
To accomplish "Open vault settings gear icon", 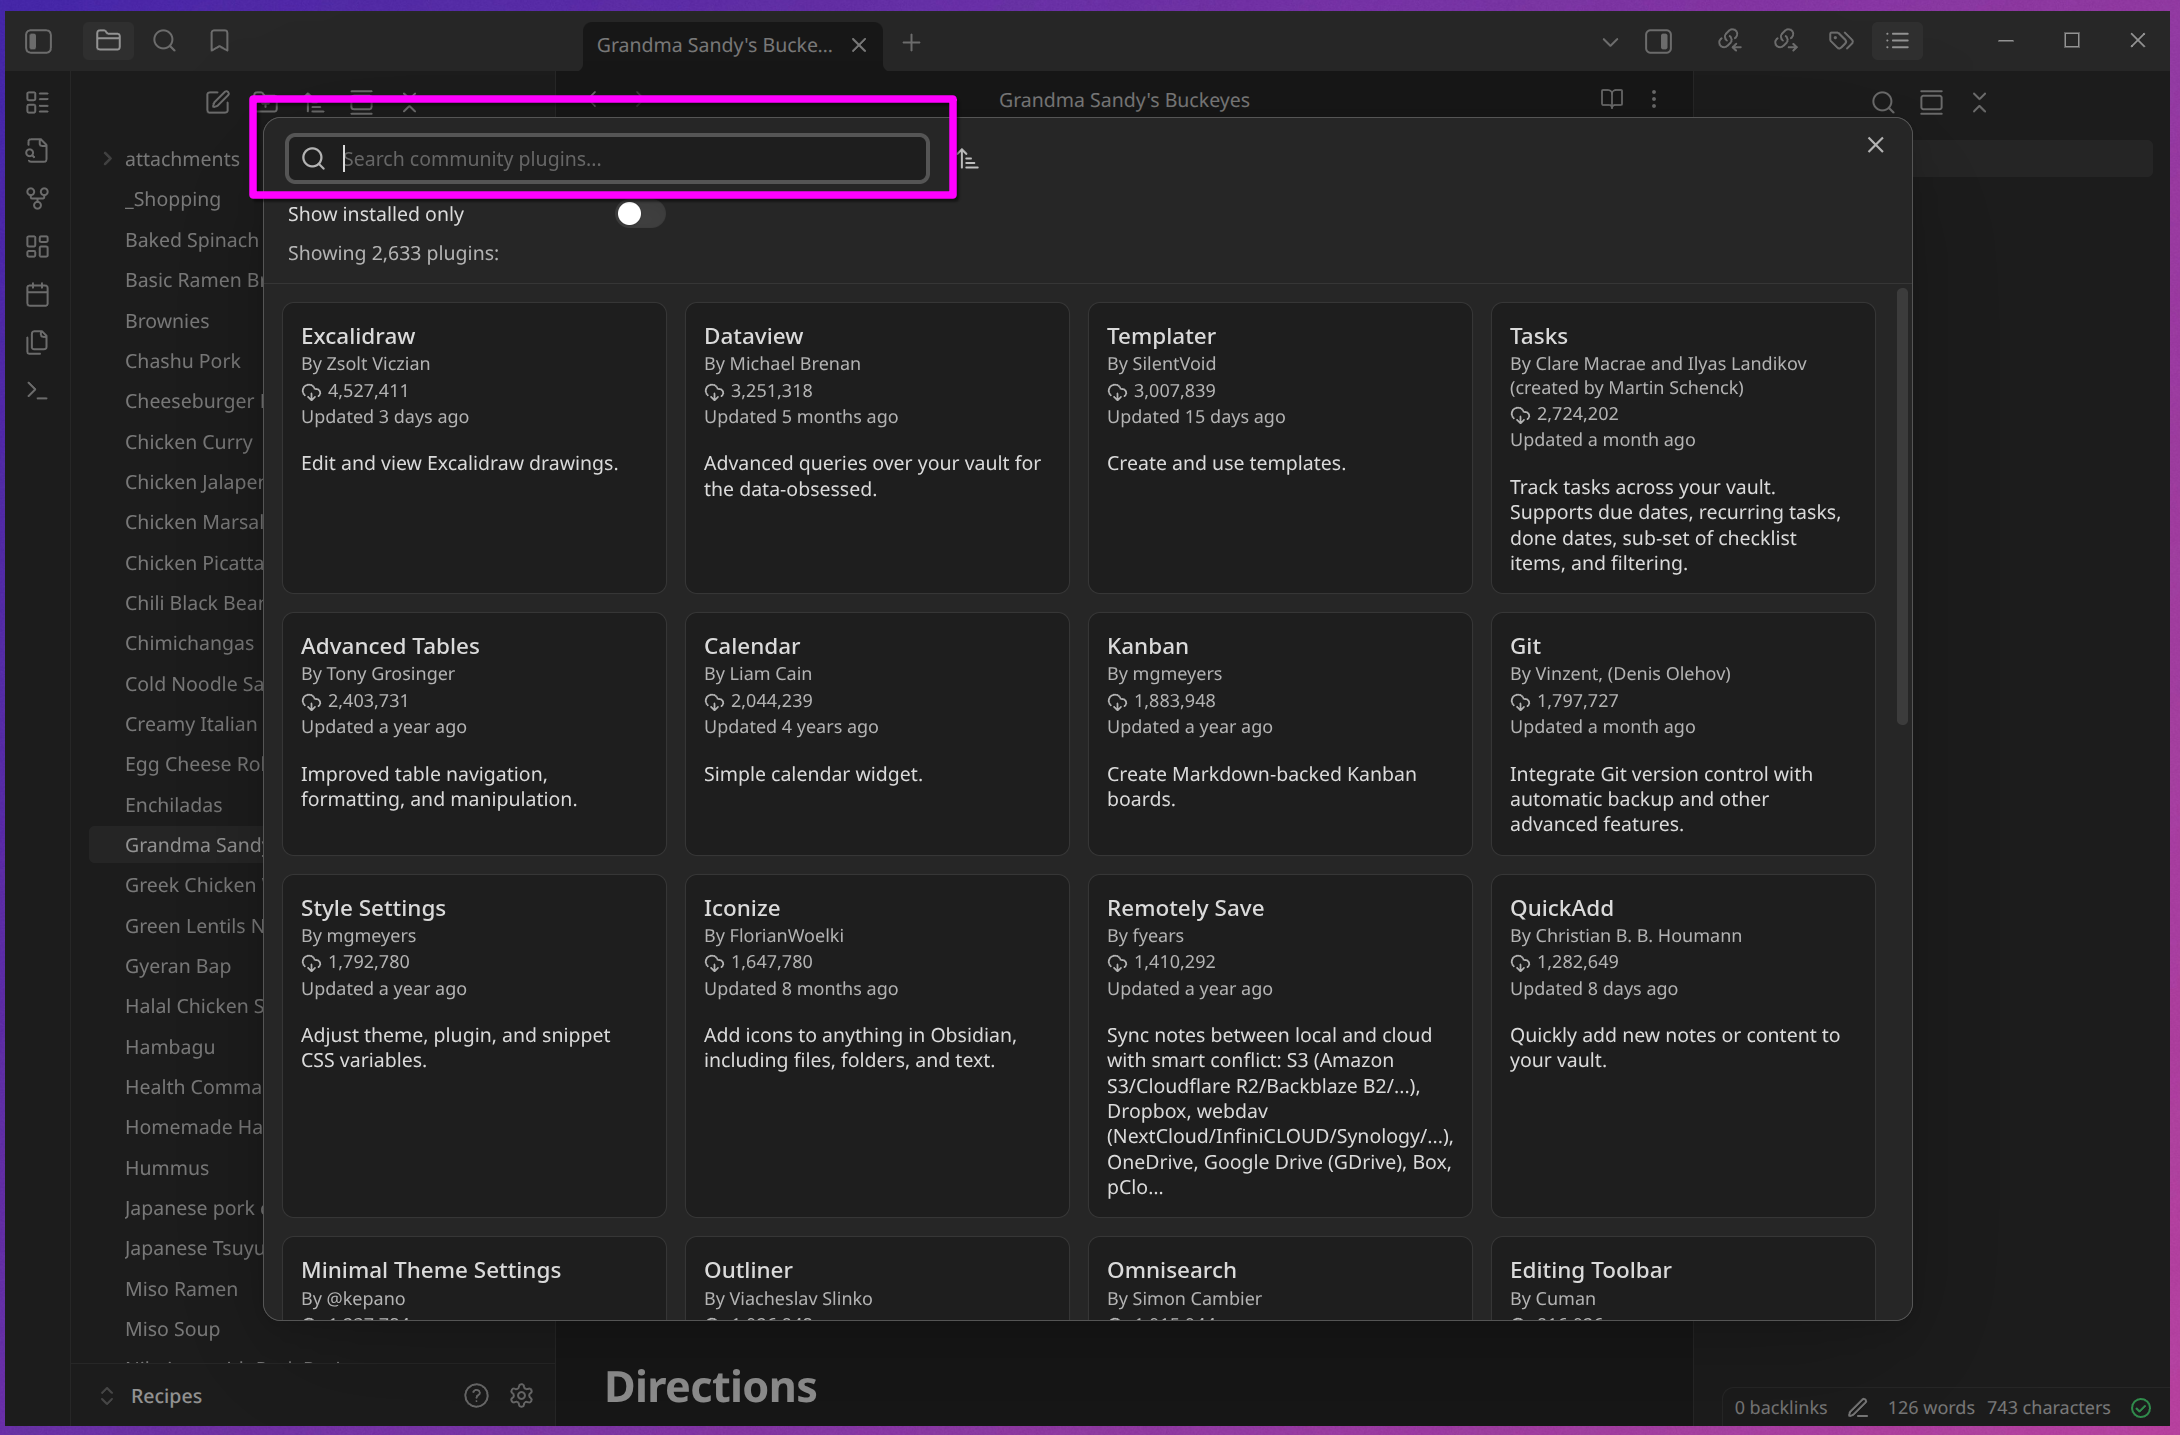I will (x=521, y=1396).
